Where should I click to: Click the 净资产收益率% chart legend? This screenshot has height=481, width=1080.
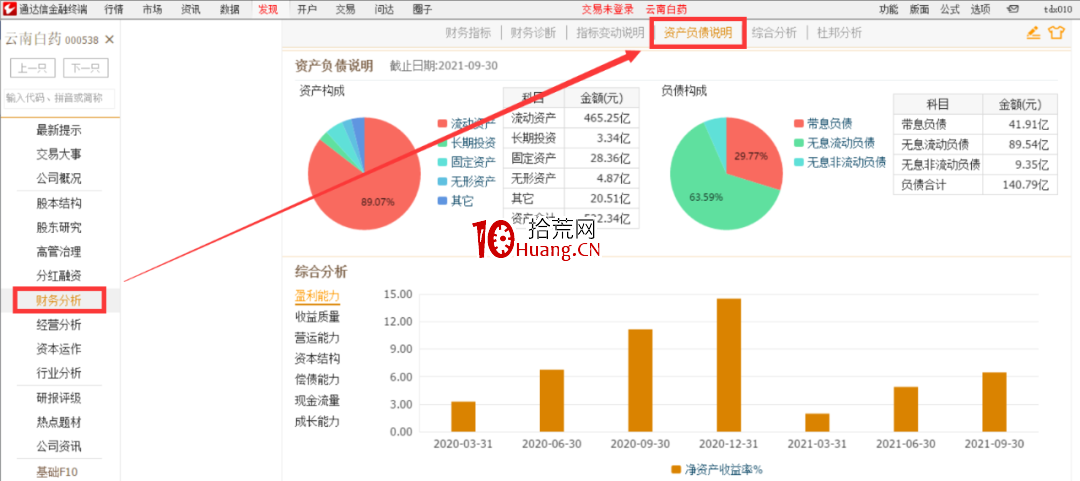tap(717, 470)
